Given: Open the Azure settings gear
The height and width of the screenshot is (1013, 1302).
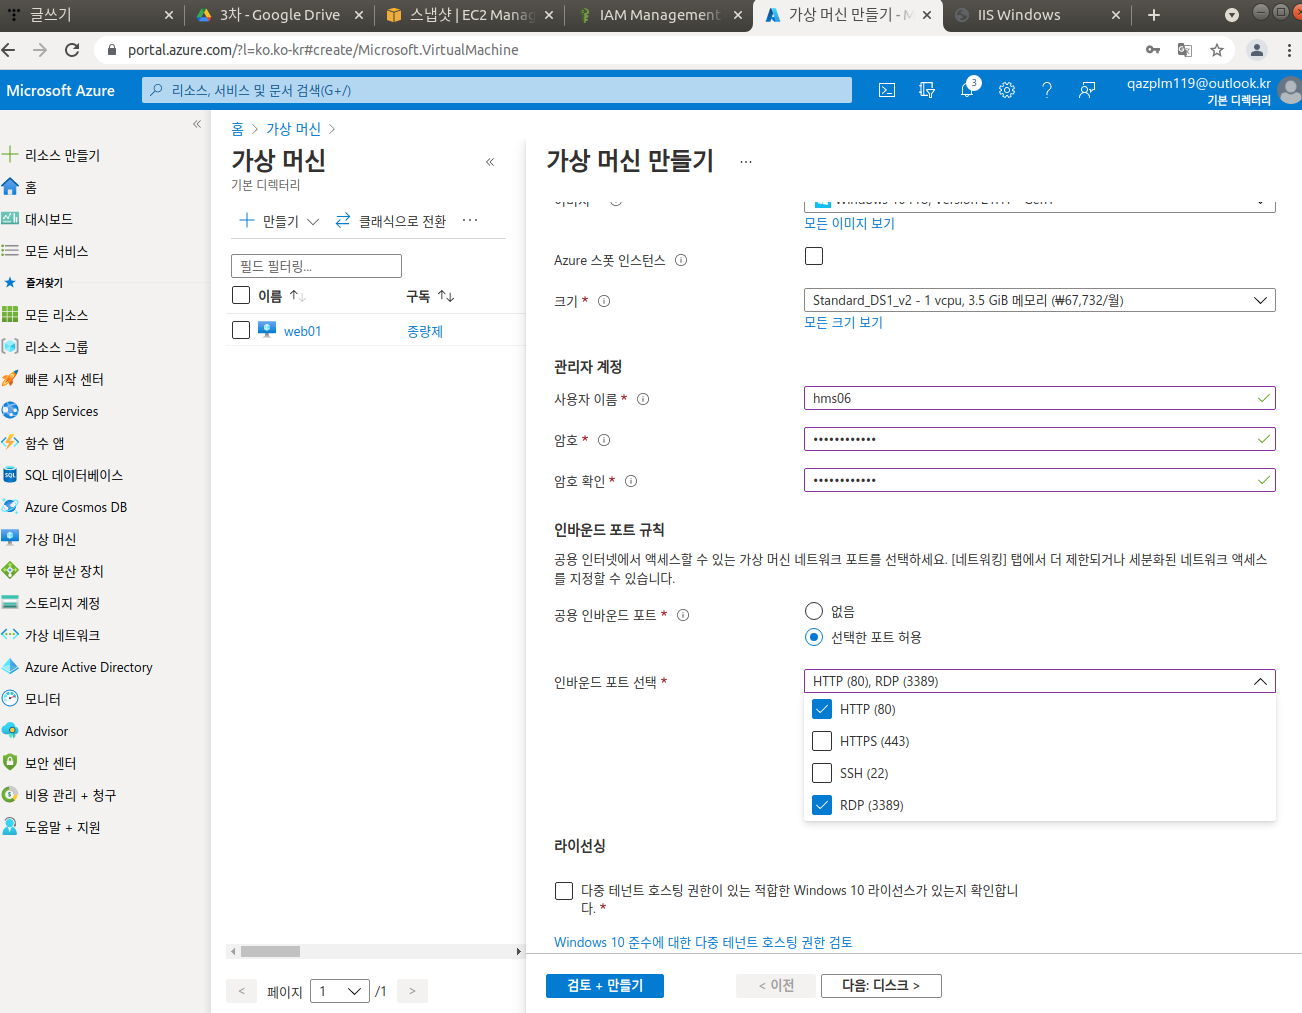Looking at the screenshot, I should click(x=1007, y=90).
